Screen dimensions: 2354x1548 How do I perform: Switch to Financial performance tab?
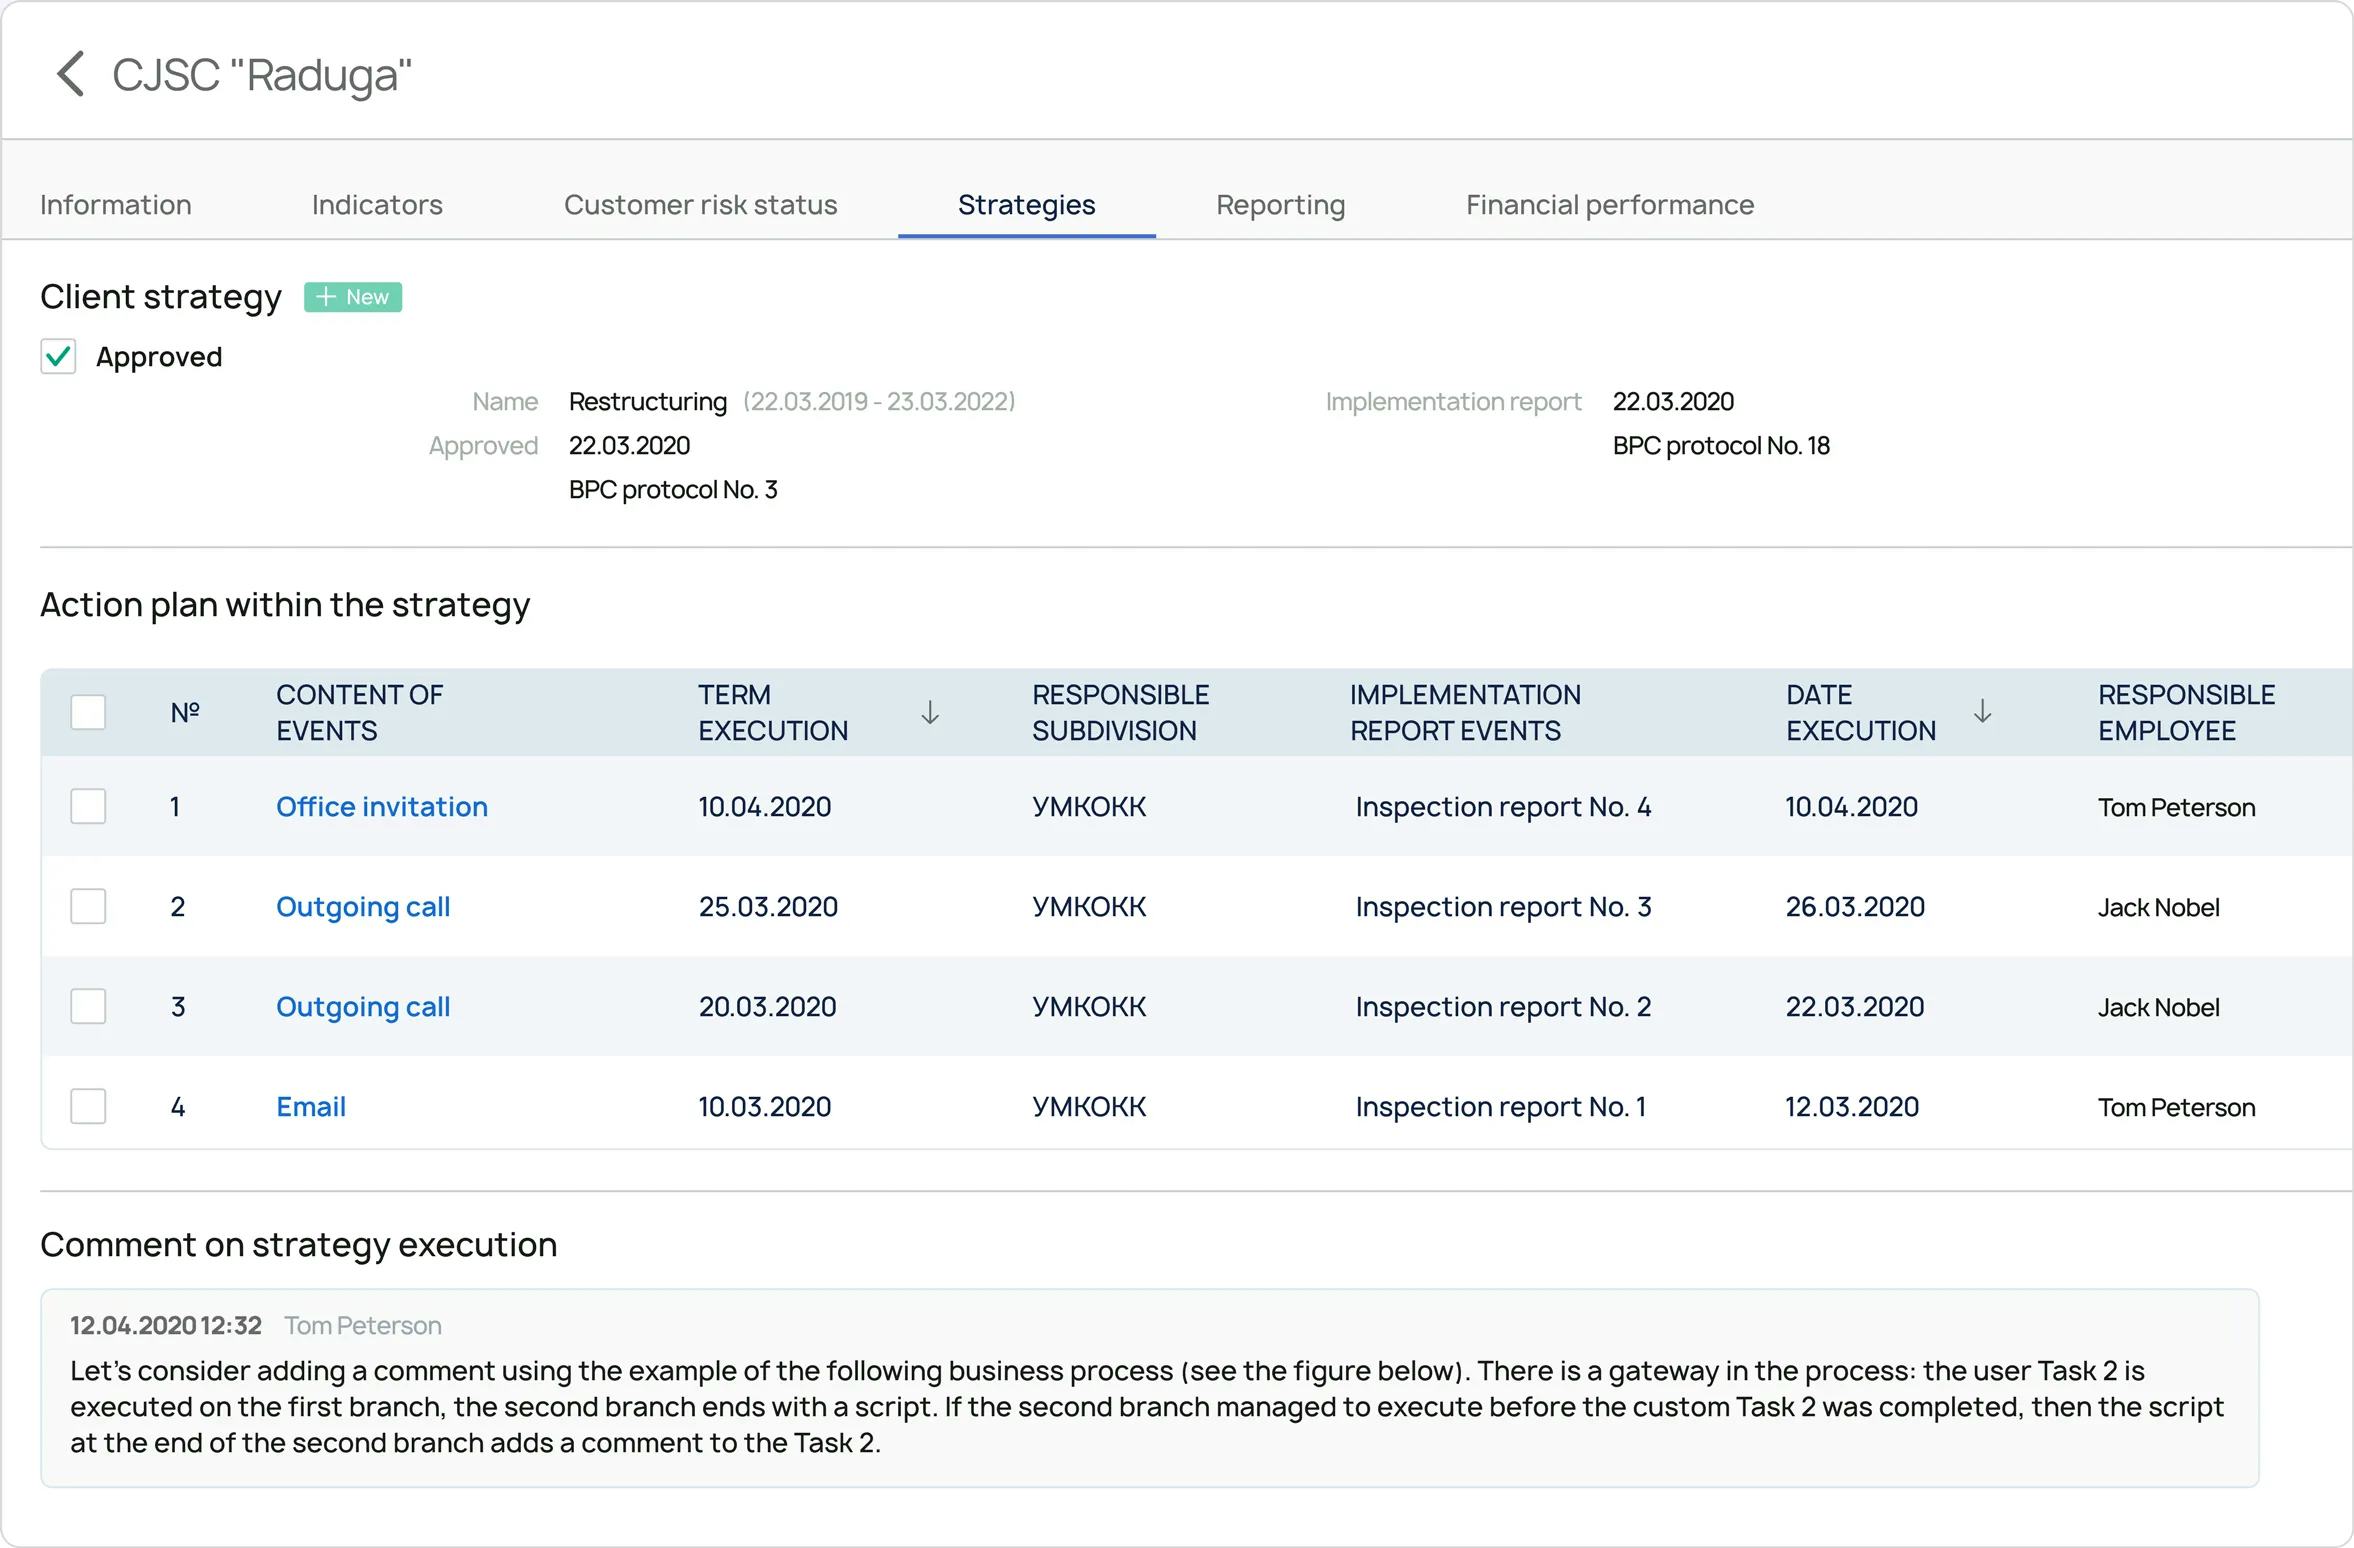(1609, 205)
